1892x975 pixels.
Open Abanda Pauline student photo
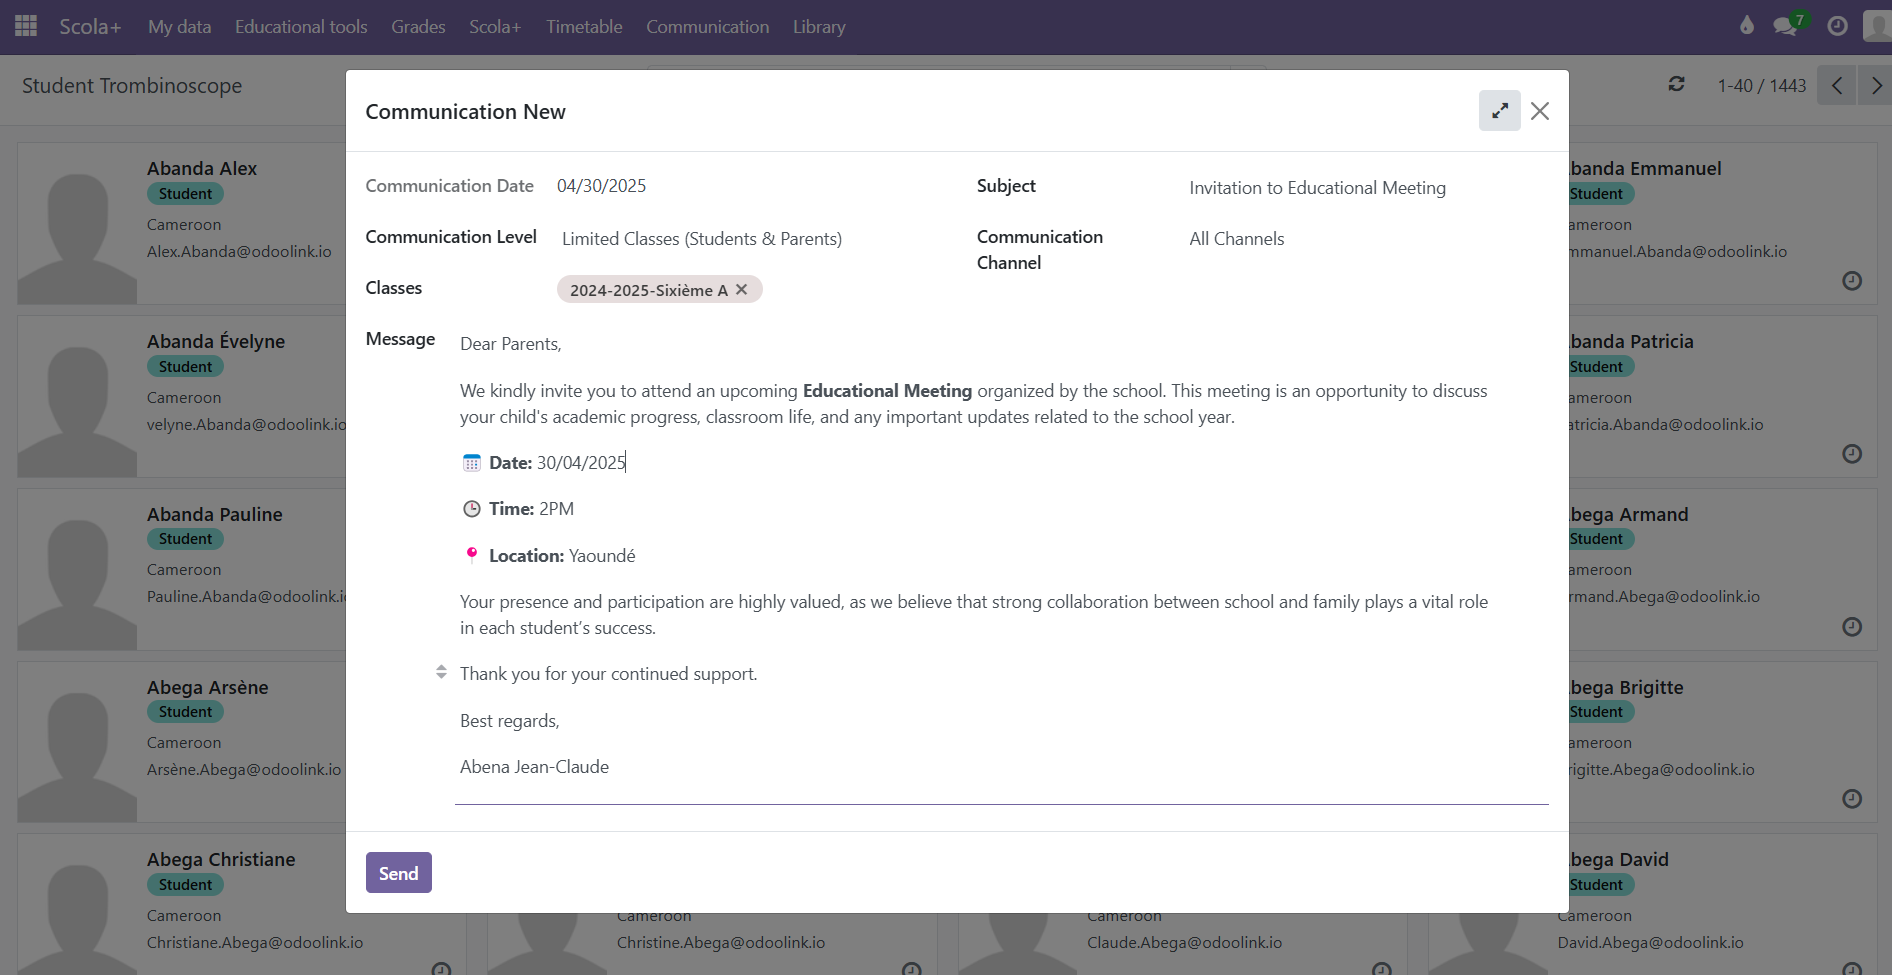pyautogui.click(x=78, y=570)
